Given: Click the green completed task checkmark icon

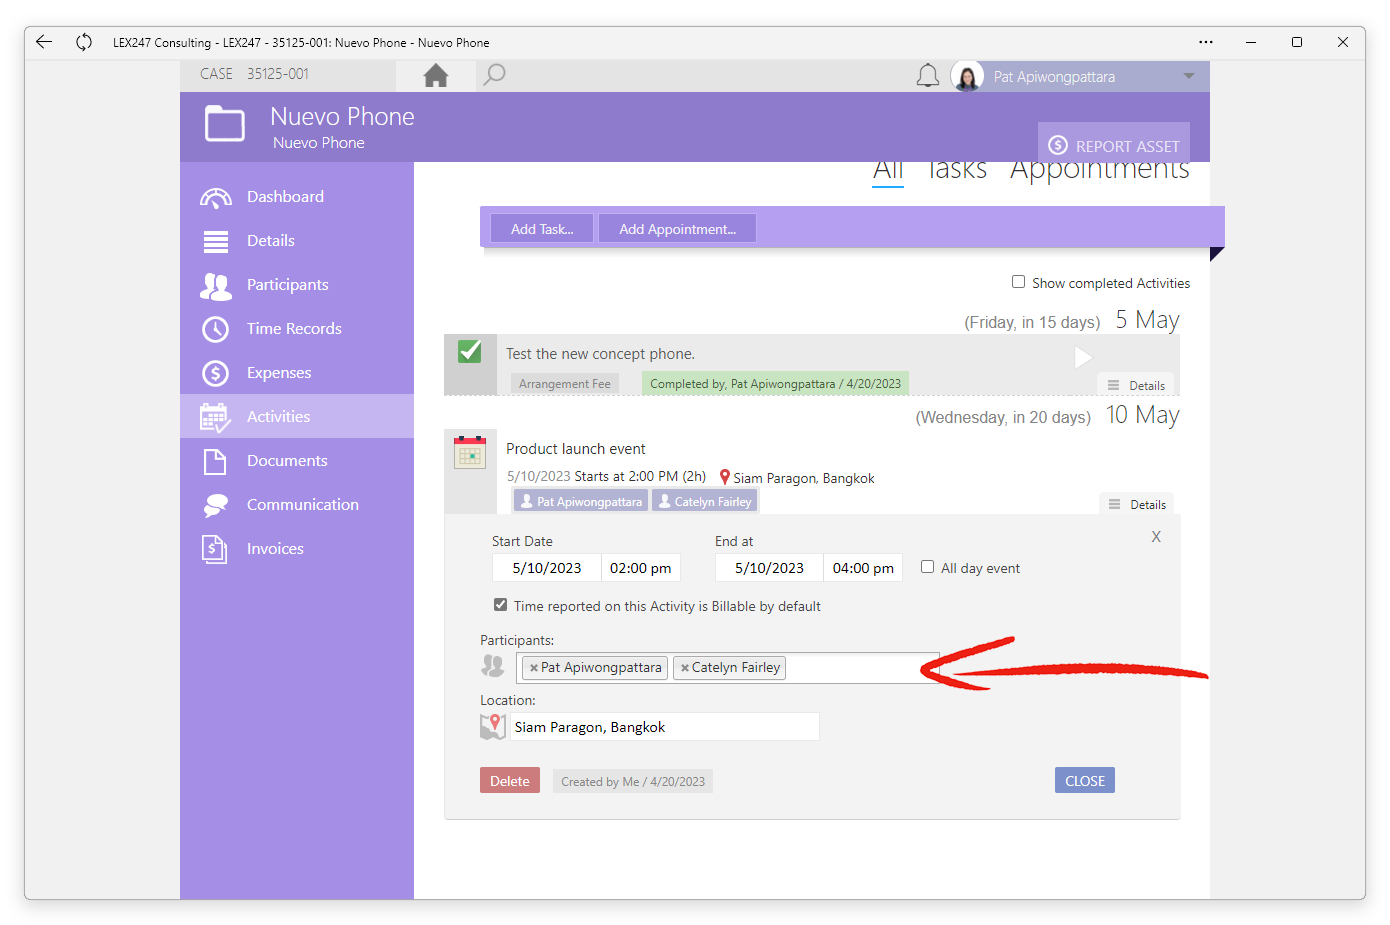Looking at the screenshot, I should point(470,352).
